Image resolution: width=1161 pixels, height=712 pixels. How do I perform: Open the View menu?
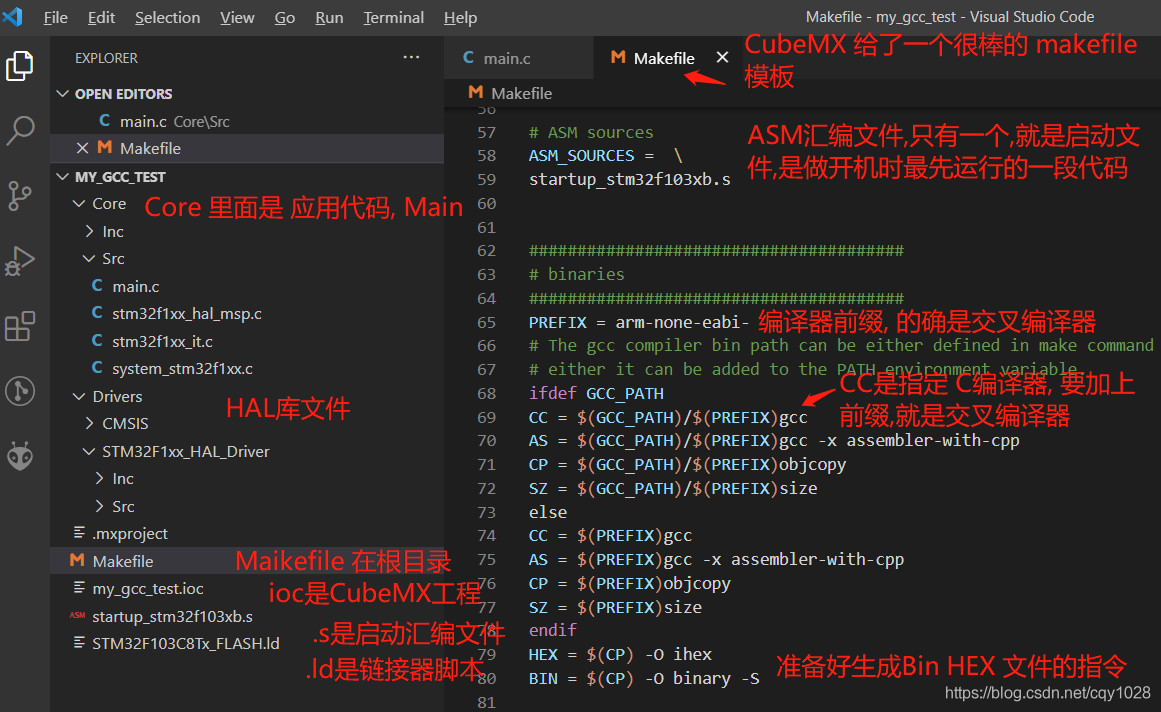[x=237, y=17]
